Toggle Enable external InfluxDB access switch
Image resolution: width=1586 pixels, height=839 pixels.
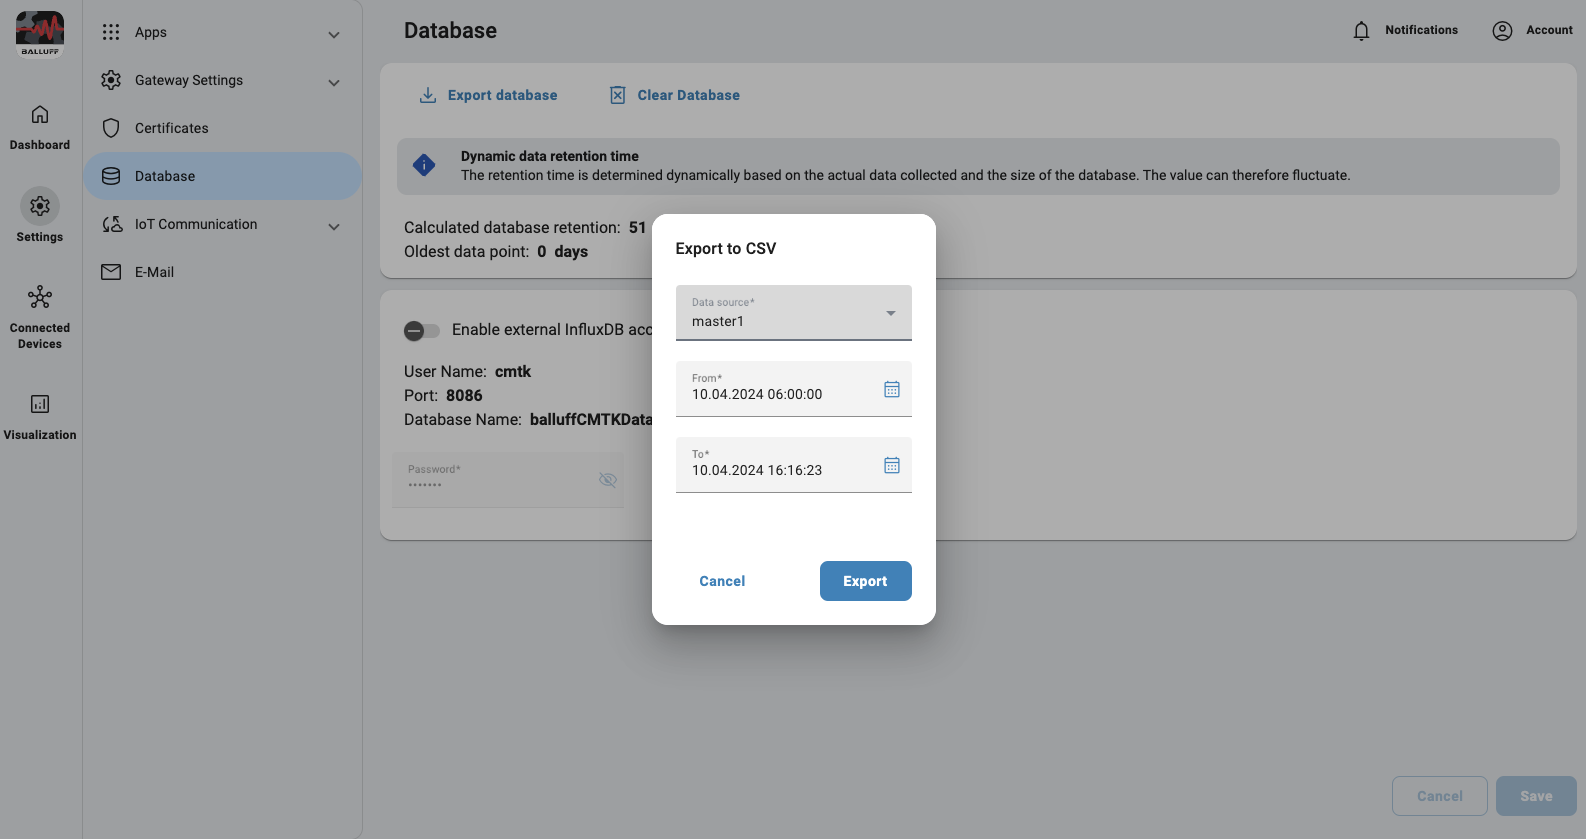point(421,330)
